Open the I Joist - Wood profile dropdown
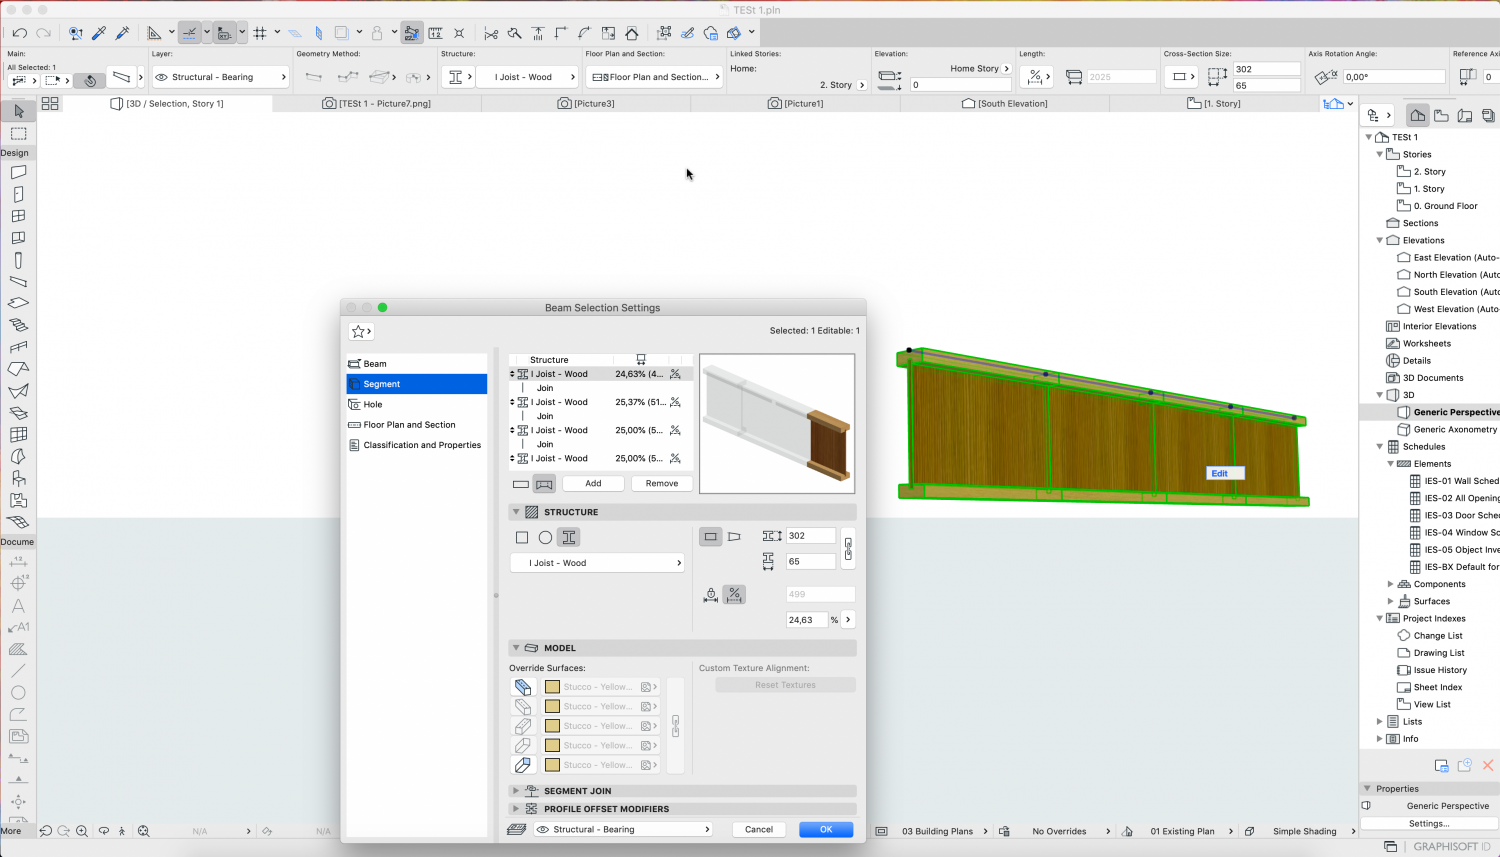 597,562
